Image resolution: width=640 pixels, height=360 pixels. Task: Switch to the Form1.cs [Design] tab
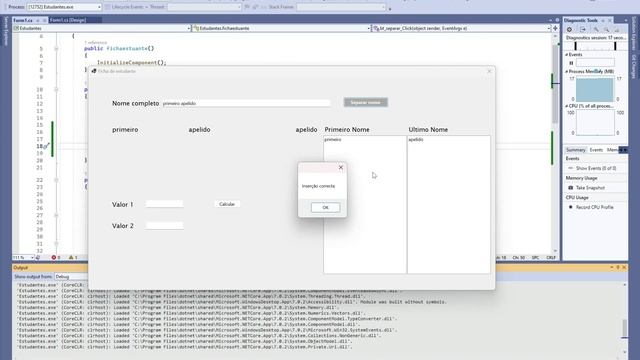(x=68, y=20)
